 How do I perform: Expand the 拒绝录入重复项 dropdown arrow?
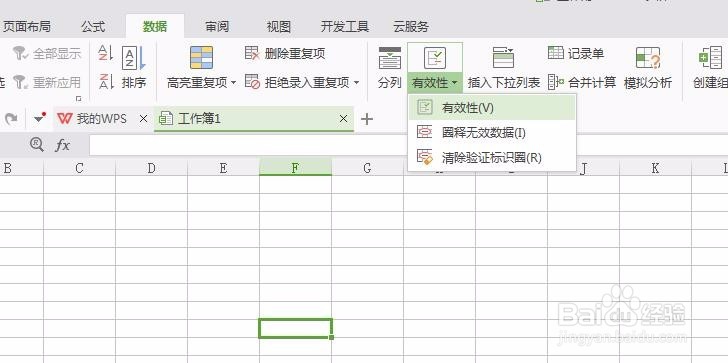tap(357, 83)
